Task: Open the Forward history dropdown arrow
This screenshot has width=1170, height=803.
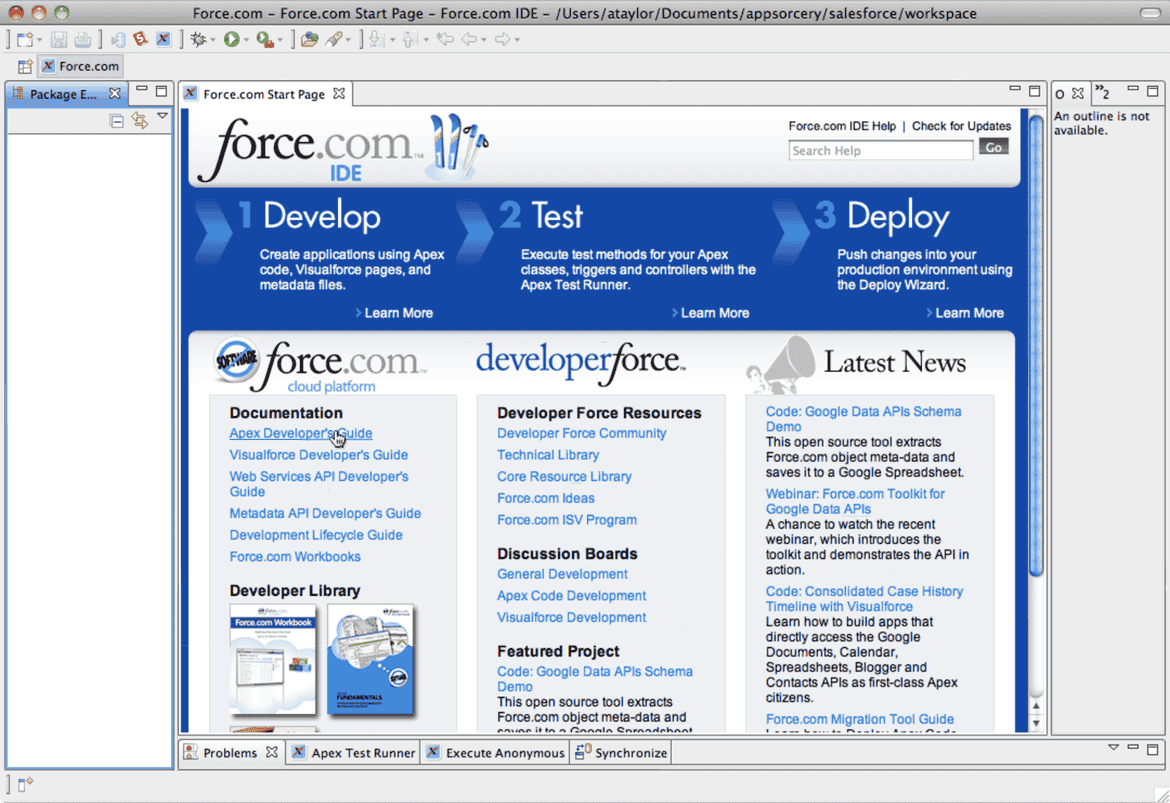Action: [517, 40]
